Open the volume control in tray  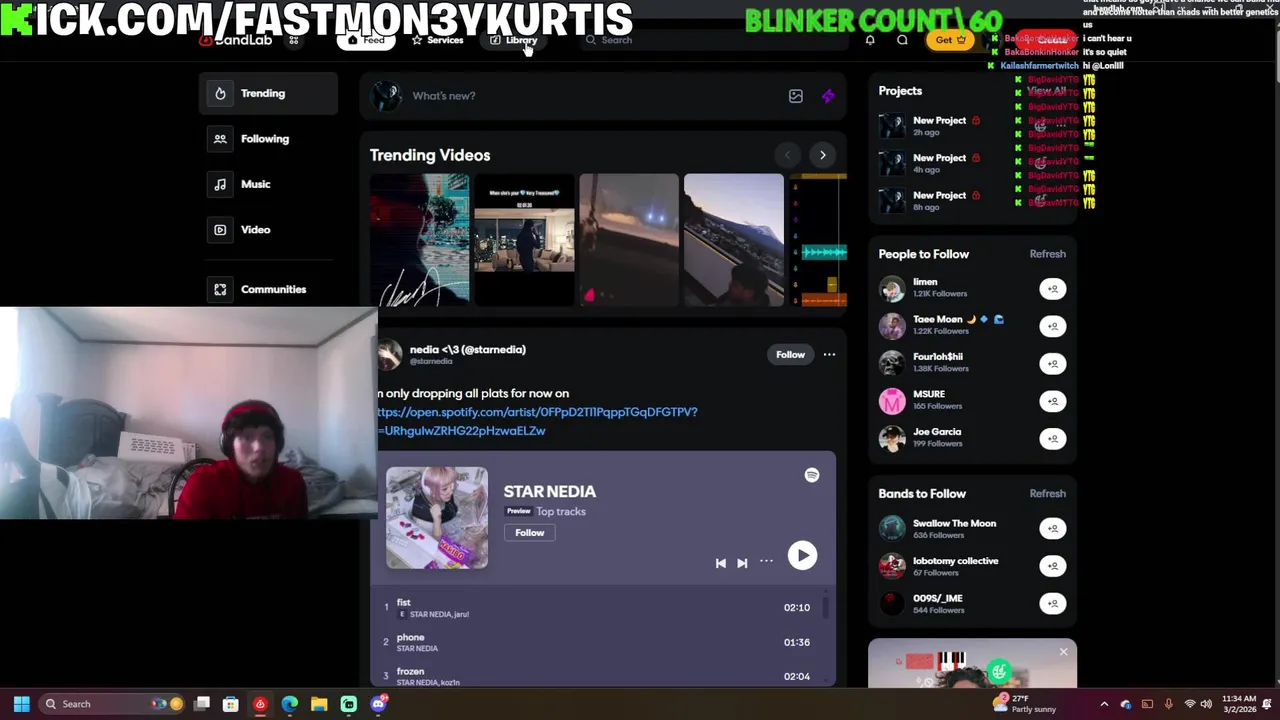[x=1206, y=704]
